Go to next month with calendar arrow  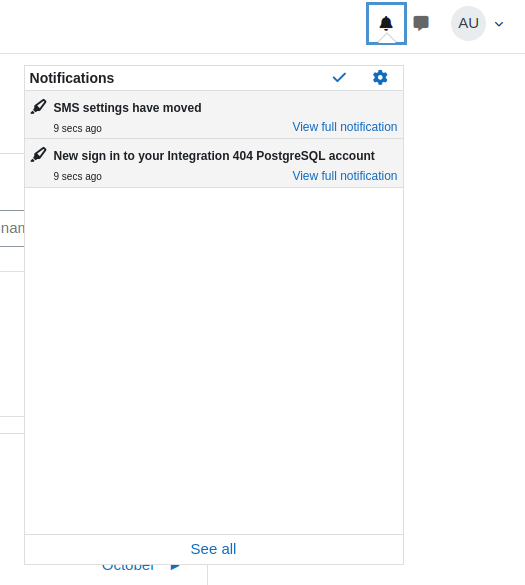[x=175, y=567]
